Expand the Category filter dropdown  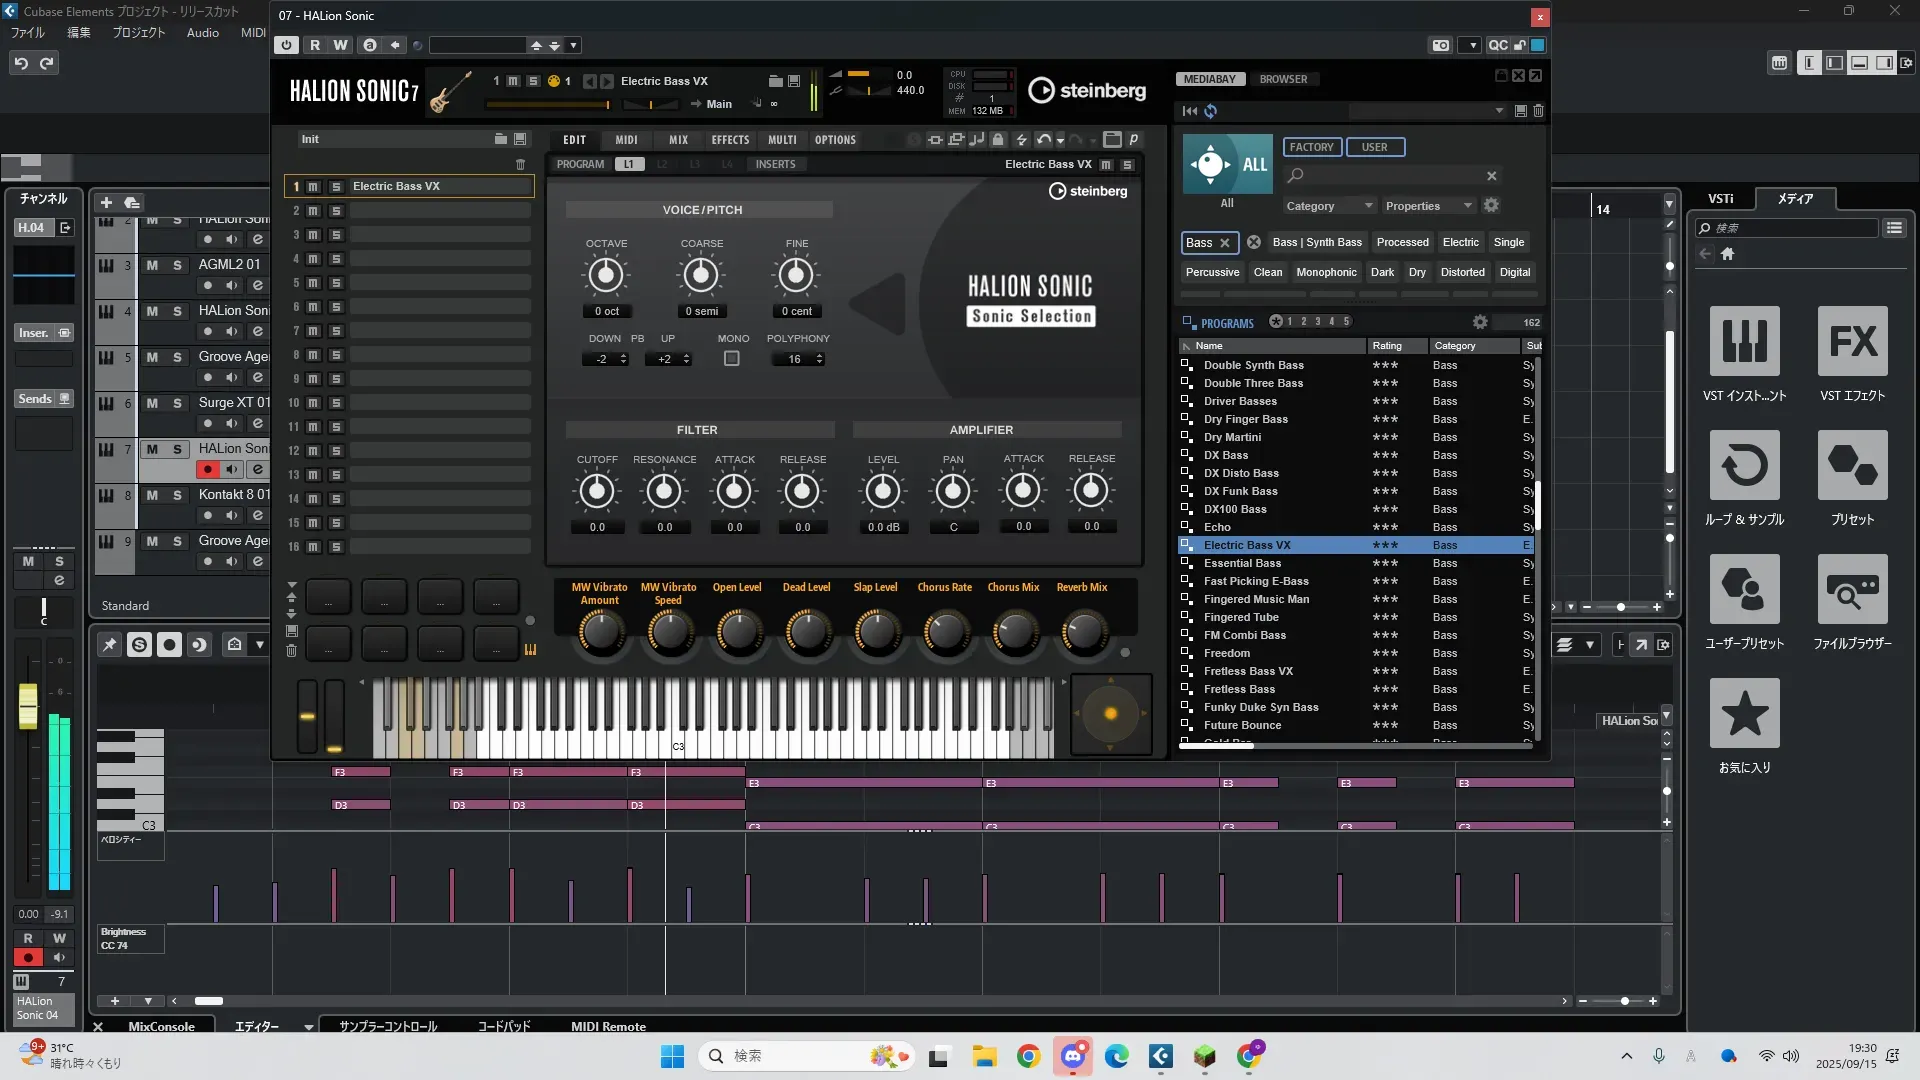point(1329,206)
